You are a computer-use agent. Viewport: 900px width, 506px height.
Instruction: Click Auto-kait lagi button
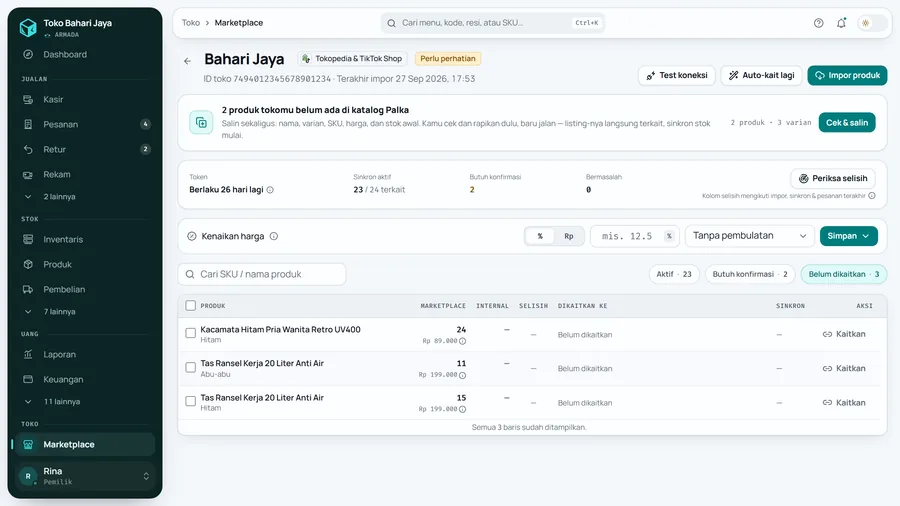click(761, 75)
